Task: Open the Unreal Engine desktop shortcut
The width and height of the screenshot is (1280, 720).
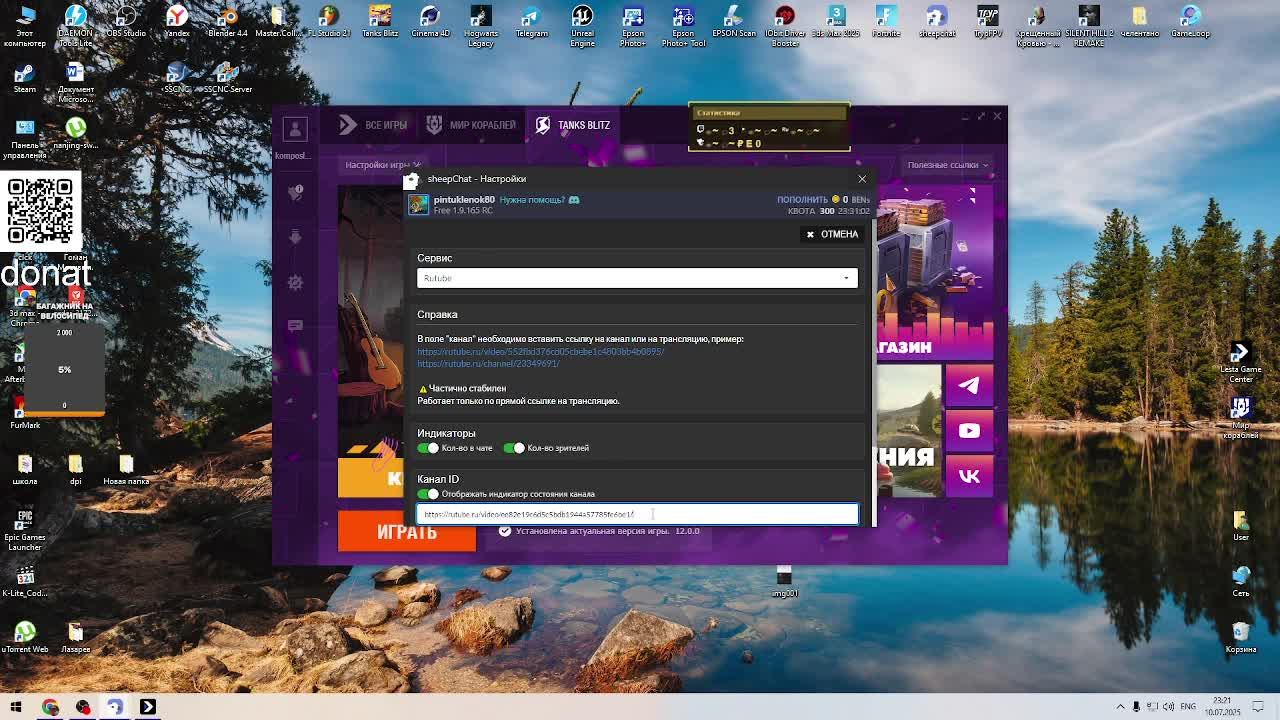Action: (x=582, y=24)
